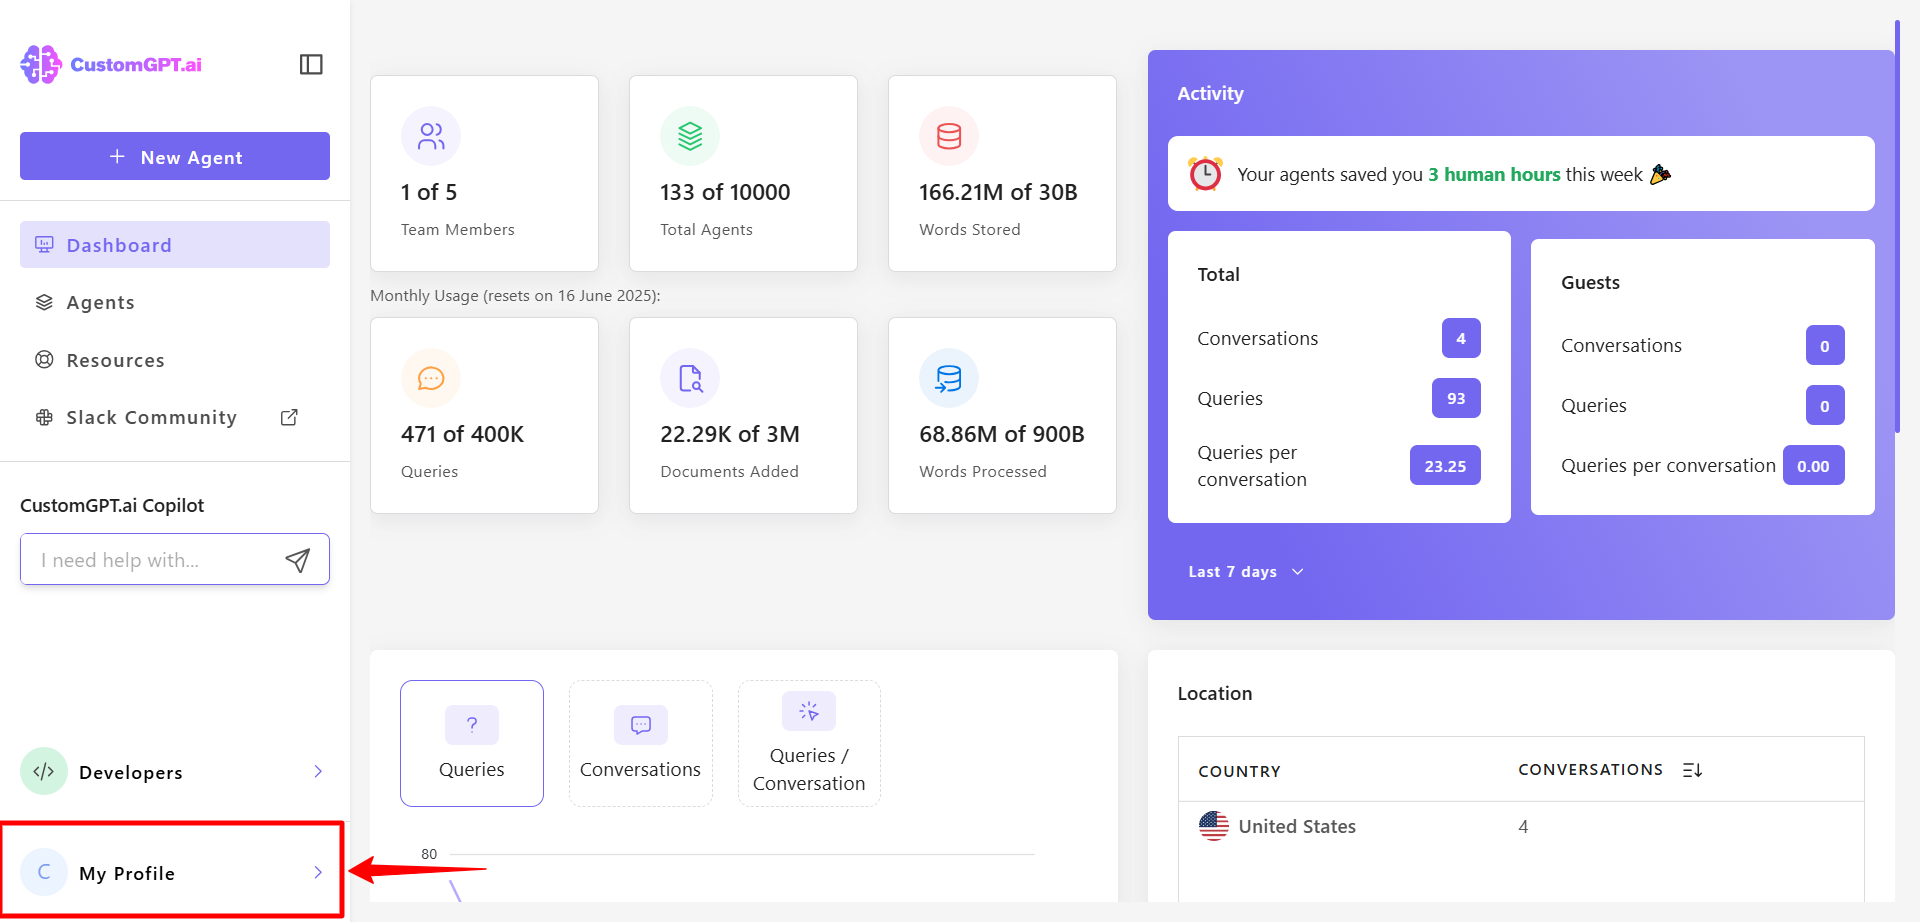Viewport: 1920px width, 922px height.
Task: Click the Queries chat bubble icon in usage card
Action: click(x=431, y=378)
